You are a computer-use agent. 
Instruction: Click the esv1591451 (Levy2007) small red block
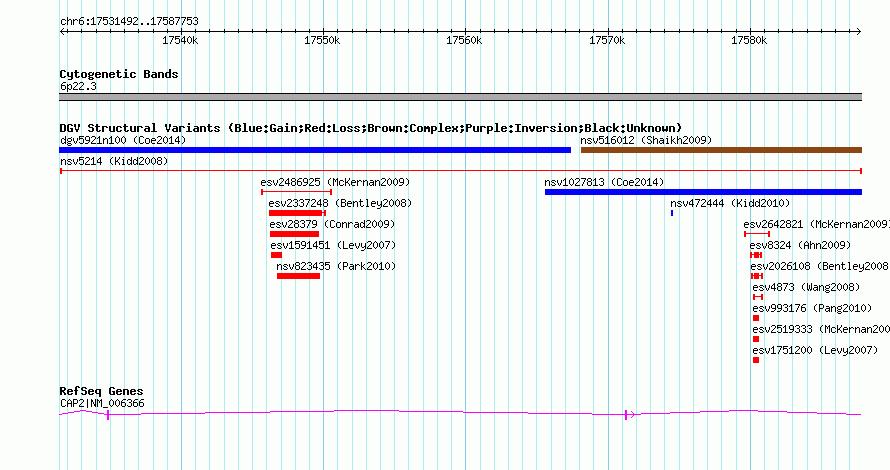pyautogui.click(x=276, y=255)
